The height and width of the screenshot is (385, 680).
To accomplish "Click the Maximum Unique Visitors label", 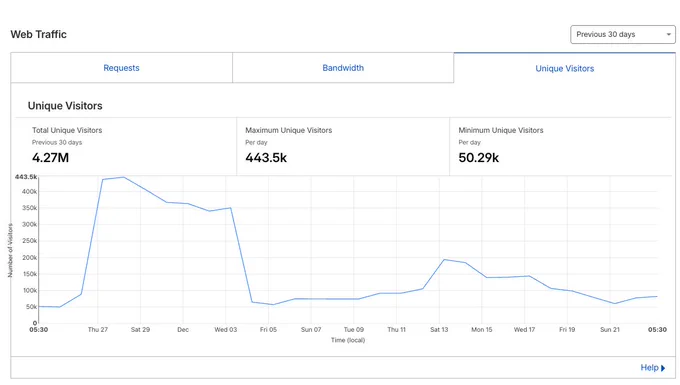I will pyautogui.click(x=288, y=130).
